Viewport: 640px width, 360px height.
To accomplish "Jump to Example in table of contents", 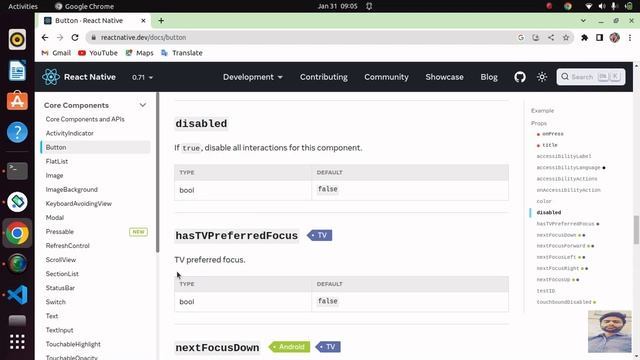I will [542, 111].
